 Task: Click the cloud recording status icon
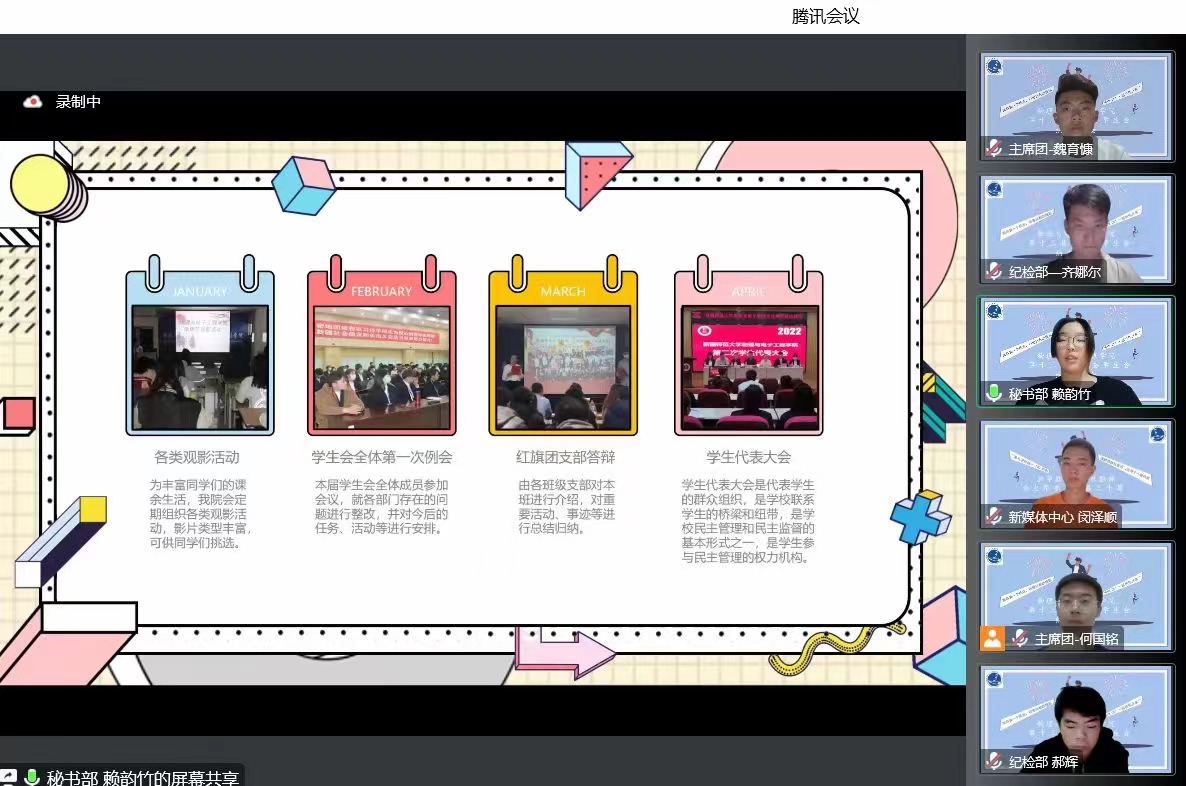[33, 101]
